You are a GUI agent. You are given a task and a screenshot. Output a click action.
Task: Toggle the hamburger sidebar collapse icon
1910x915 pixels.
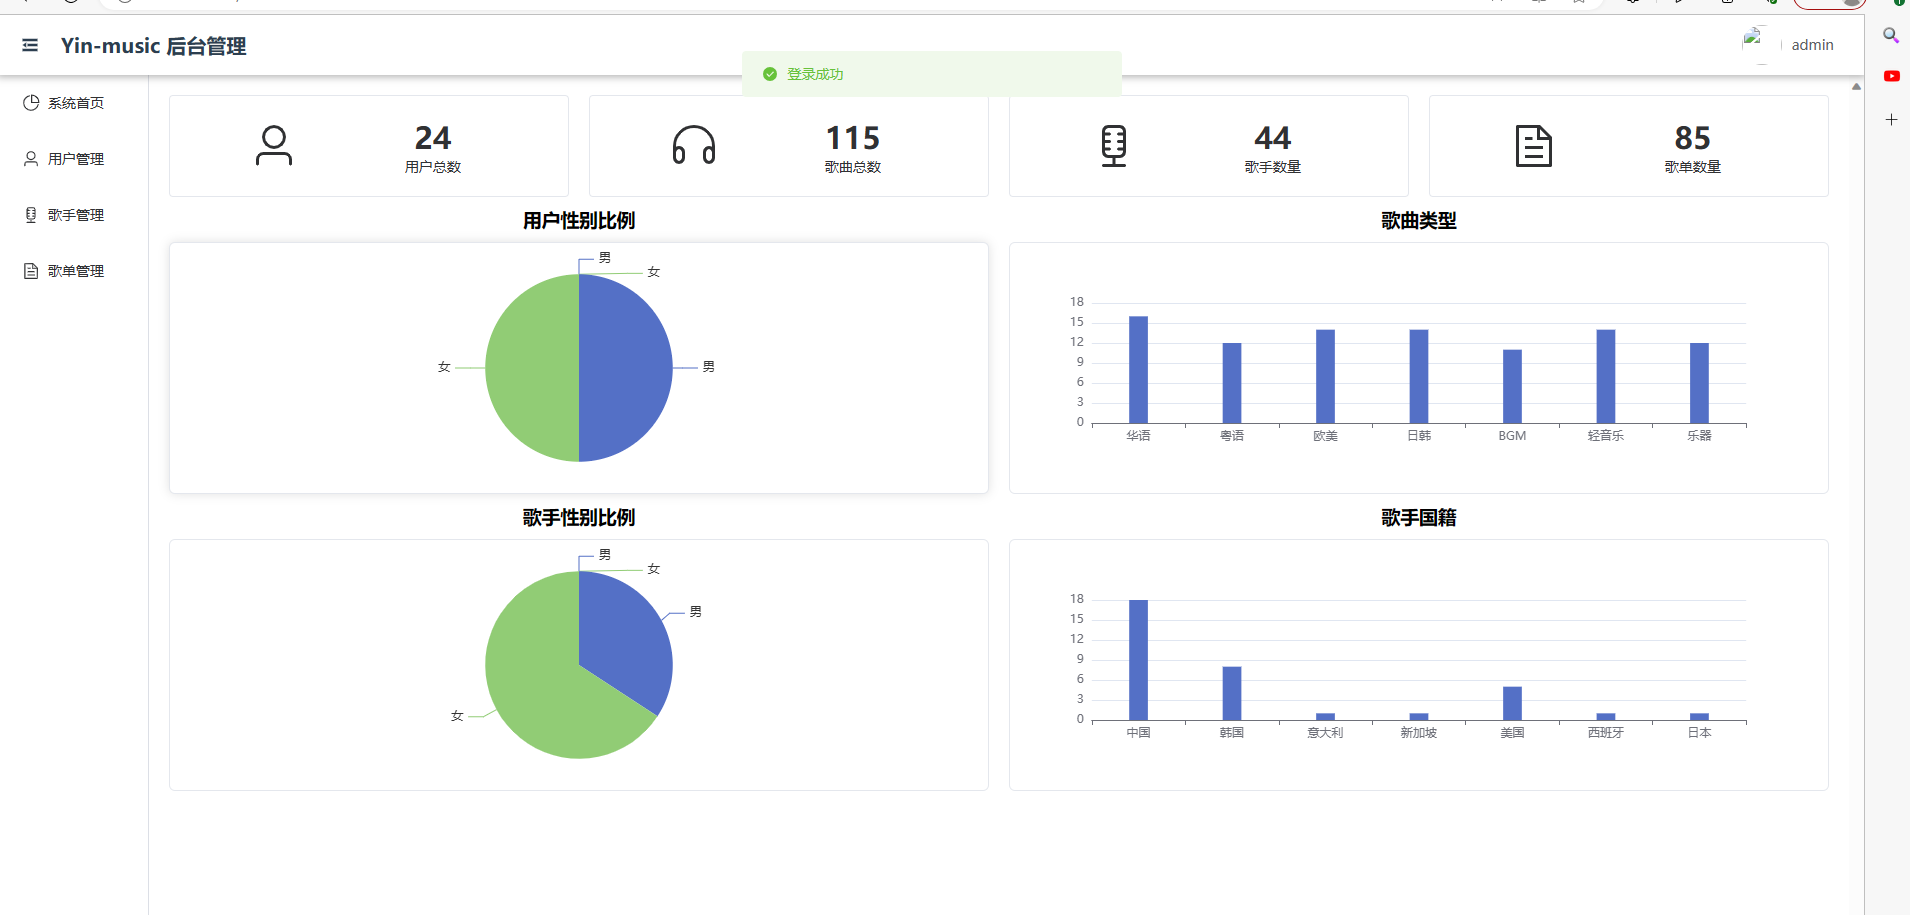click(x=30, y=45)
